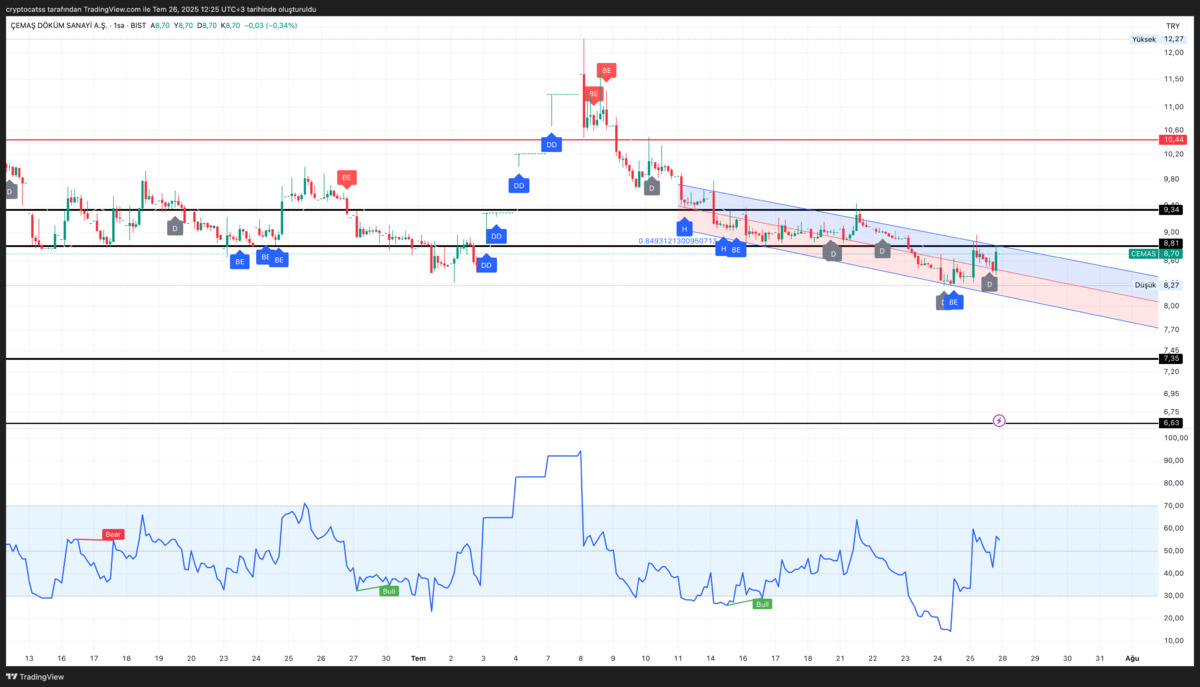This screenshot has height=687, width=1200.
Task: Click the K8,70 close value
Action: (x=232, y=25)
